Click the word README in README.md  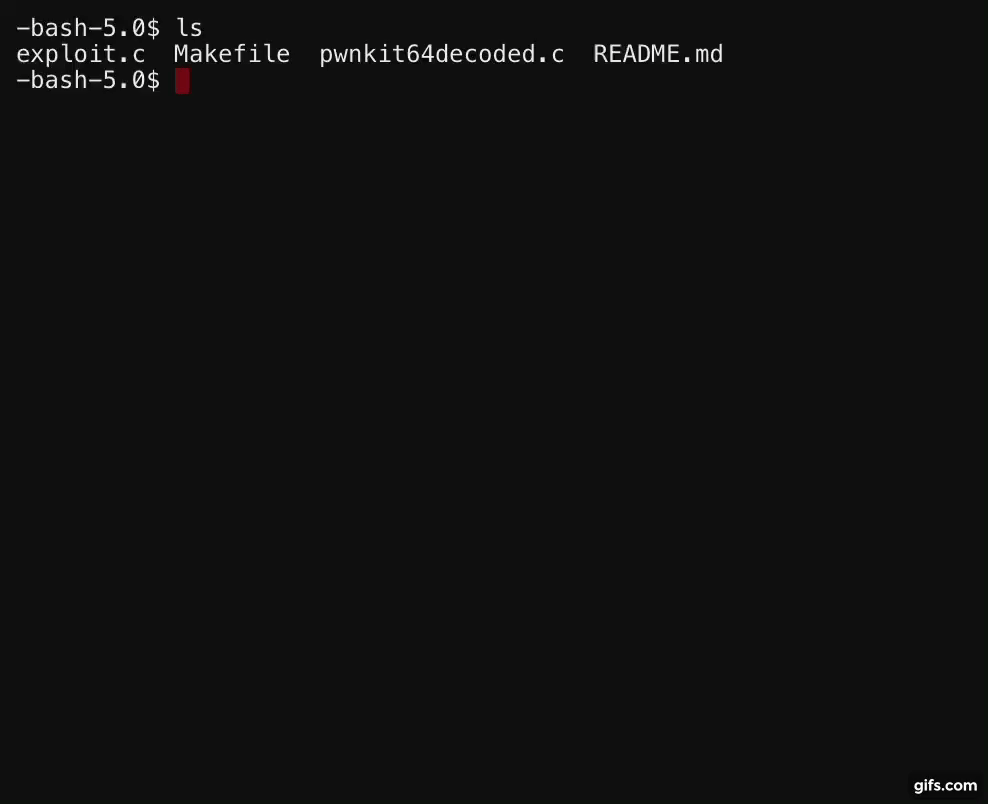636,54
